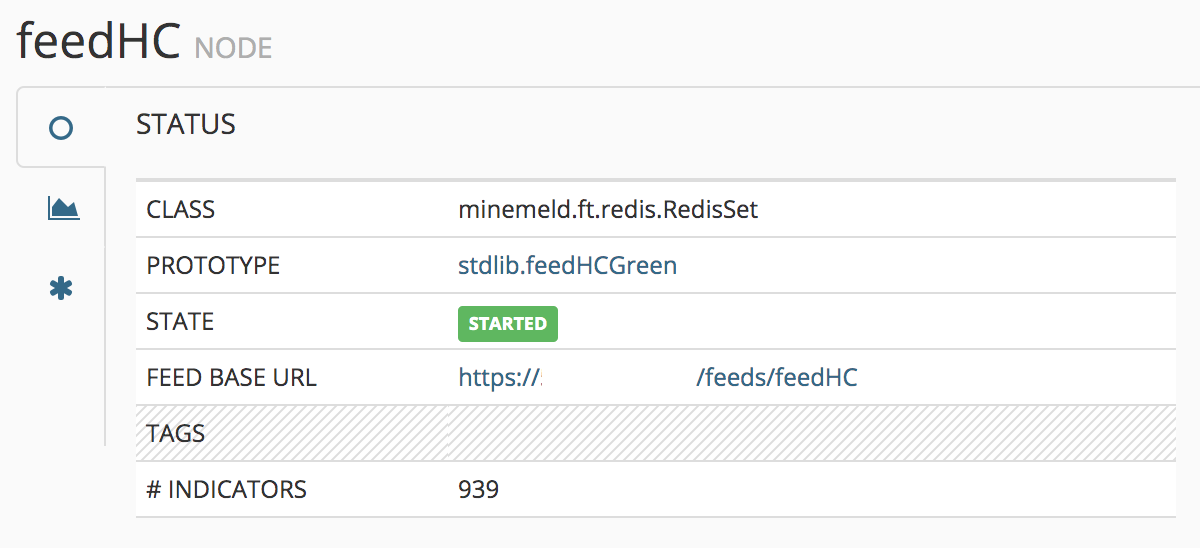
Task: Click the CLASS row label
Action: click(x=181, y=210)
